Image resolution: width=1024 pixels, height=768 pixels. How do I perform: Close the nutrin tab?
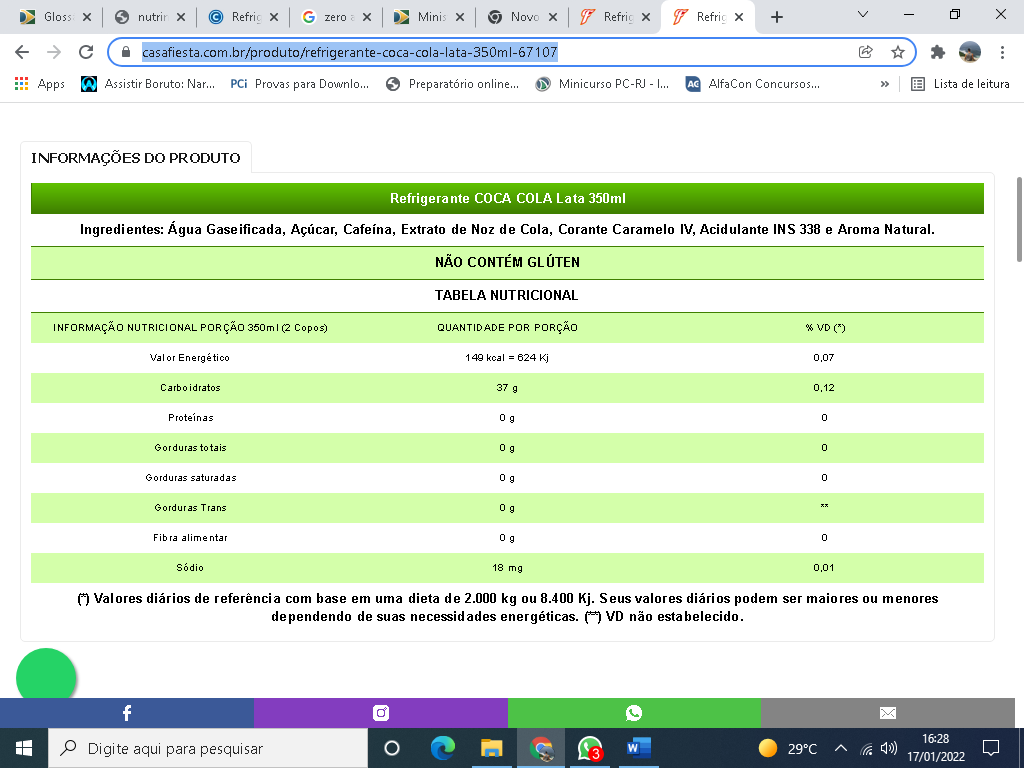(181, 17)
